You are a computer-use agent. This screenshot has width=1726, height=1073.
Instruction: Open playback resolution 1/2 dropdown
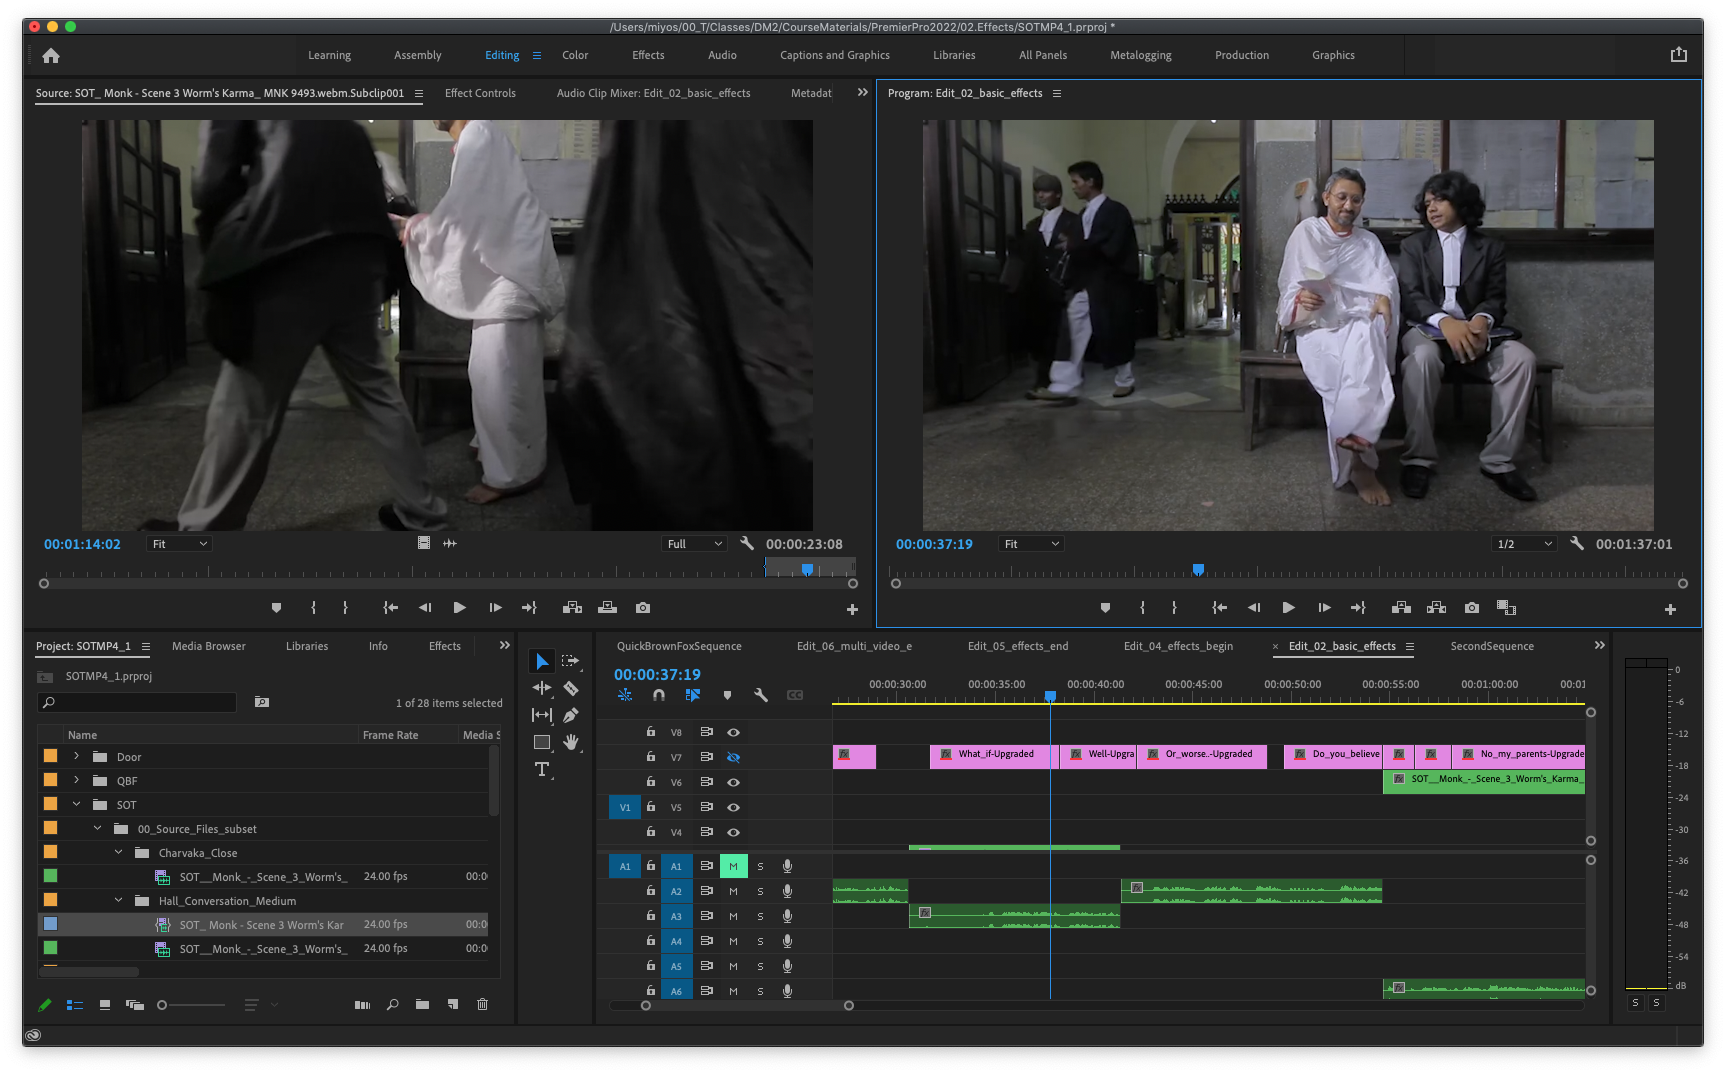point(1523,544)
